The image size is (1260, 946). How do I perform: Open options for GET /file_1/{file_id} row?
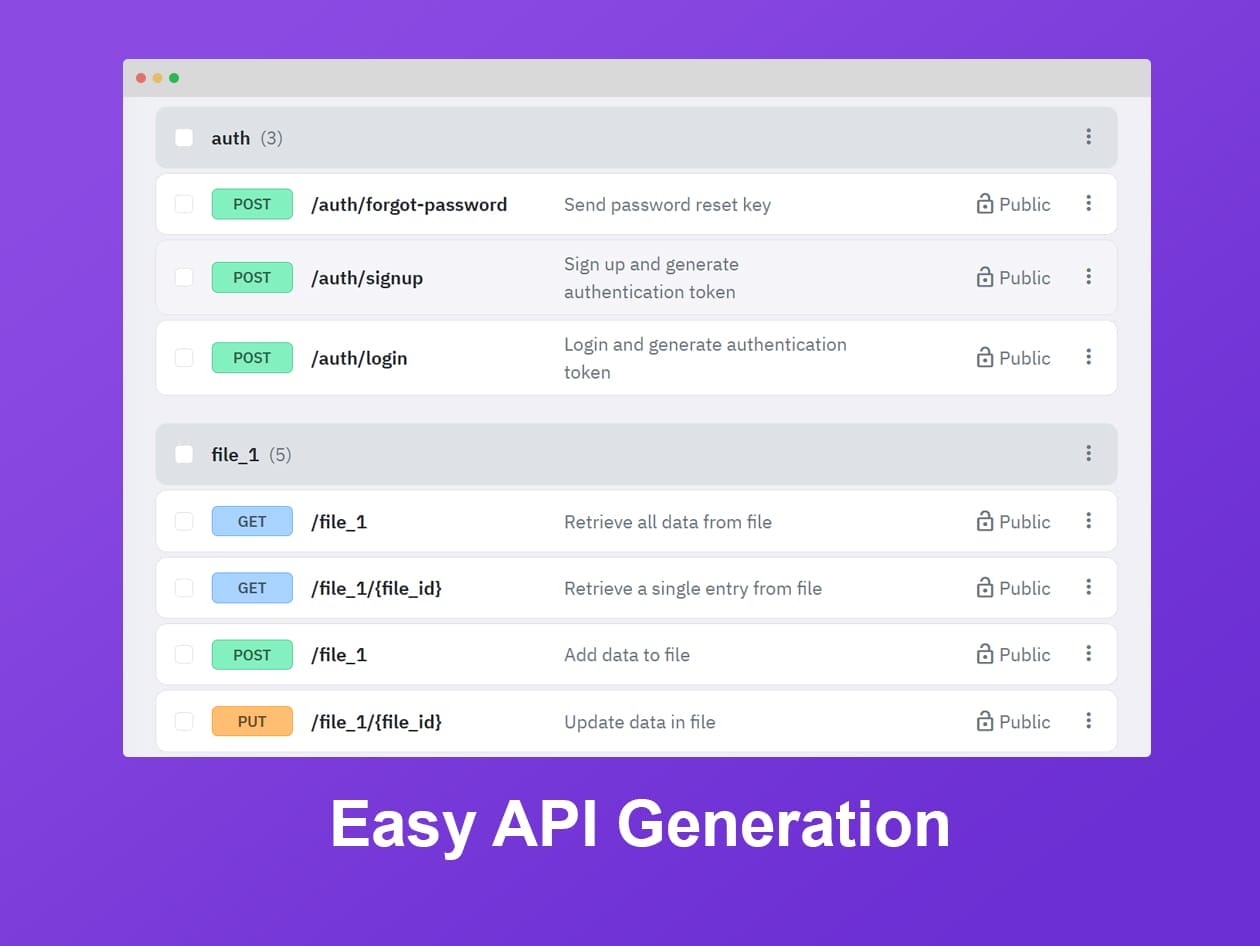[1088, 588]
